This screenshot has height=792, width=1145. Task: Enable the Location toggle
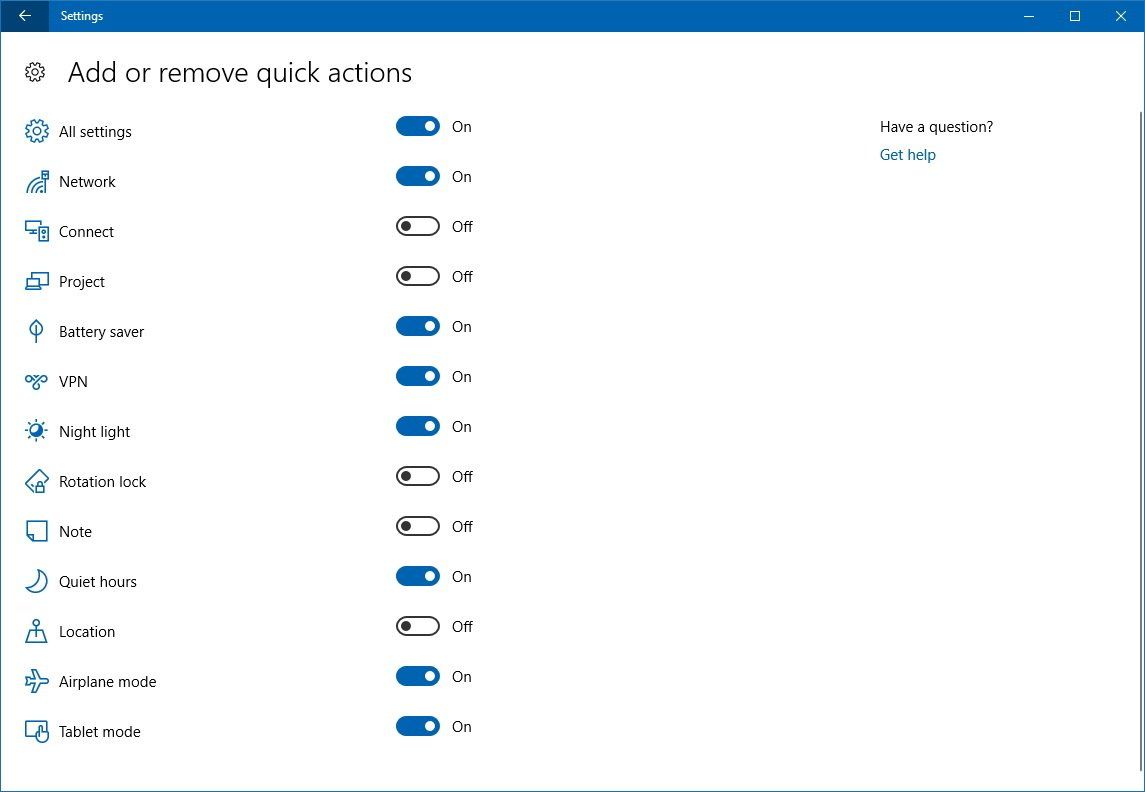(417, 626)
